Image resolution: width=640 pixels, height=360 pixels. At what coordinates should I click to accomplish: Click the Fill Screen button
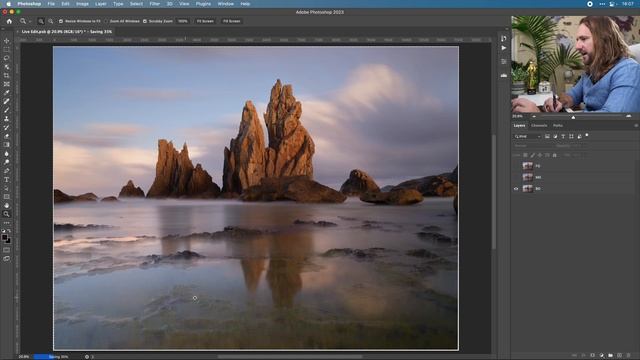click(231, 21)
